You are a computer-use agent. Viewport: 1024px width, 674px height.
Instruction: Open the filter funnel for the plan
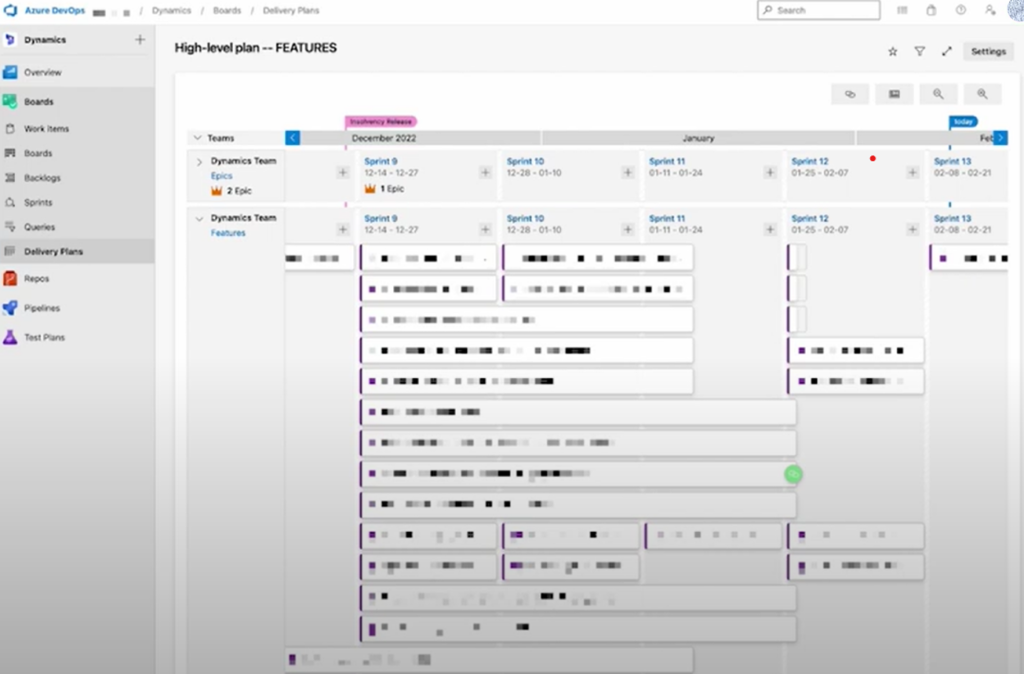(x=919, y=52)
